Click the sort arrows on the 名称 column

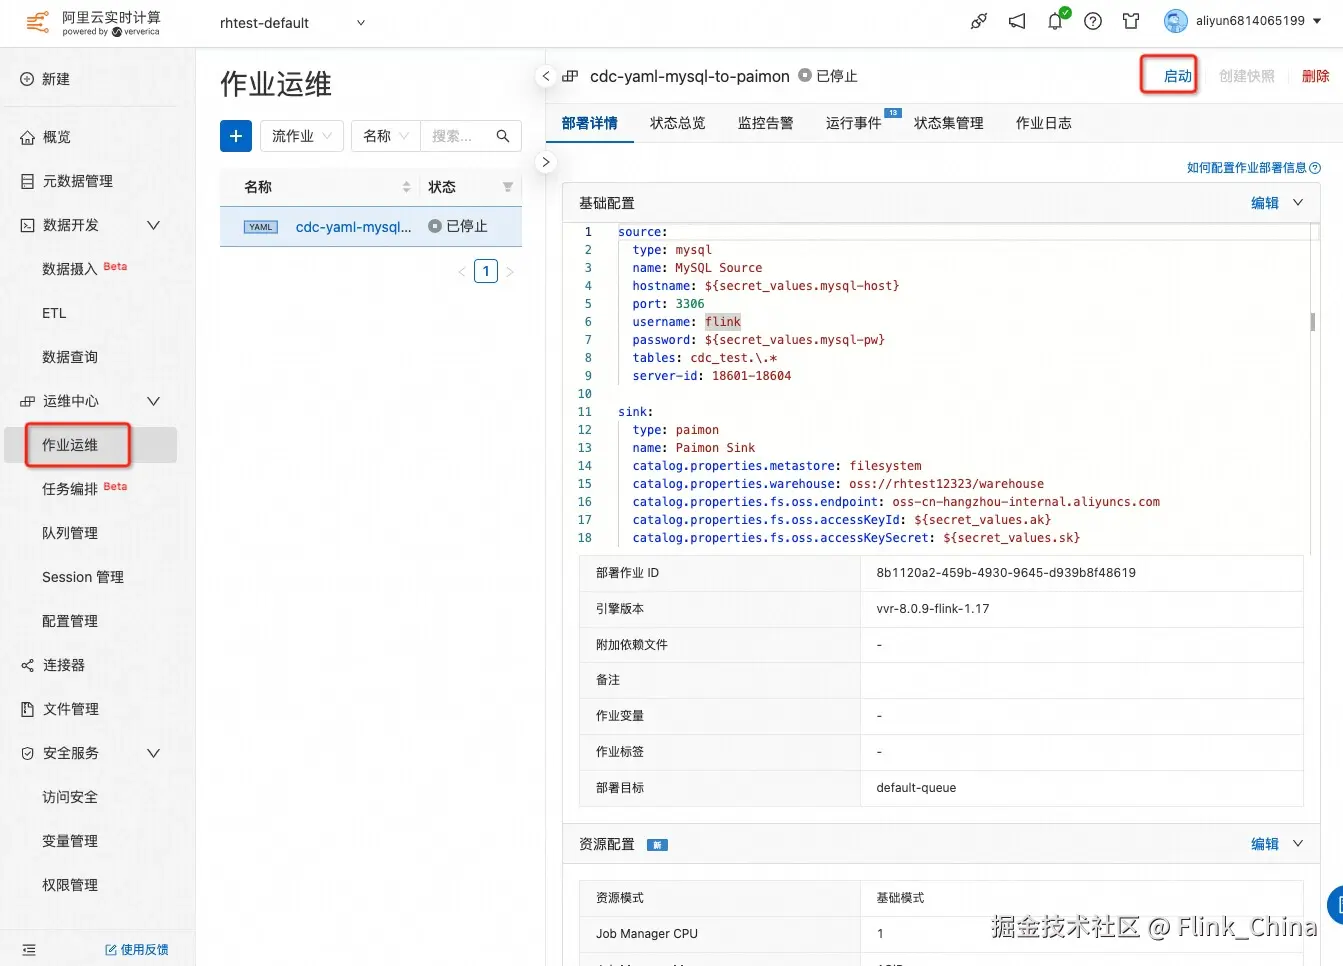406,187
